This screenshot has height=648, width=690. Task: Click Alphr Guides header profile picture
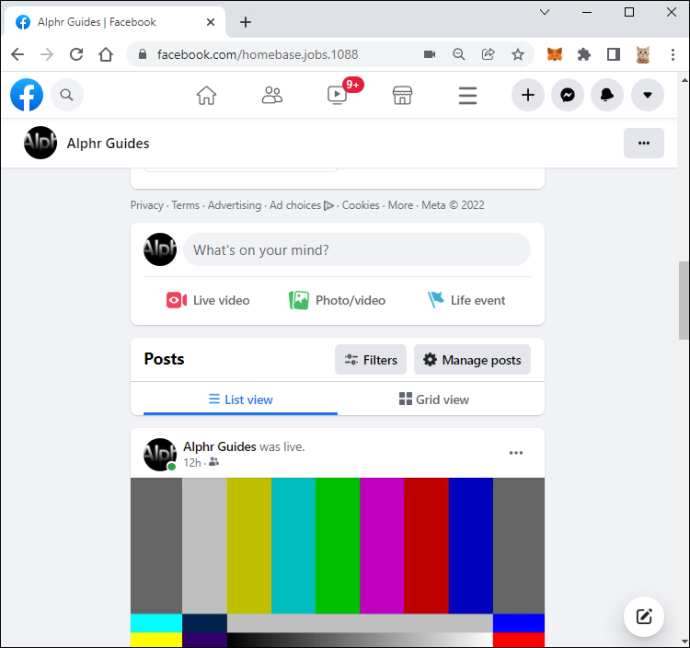(x=40, y=143)
